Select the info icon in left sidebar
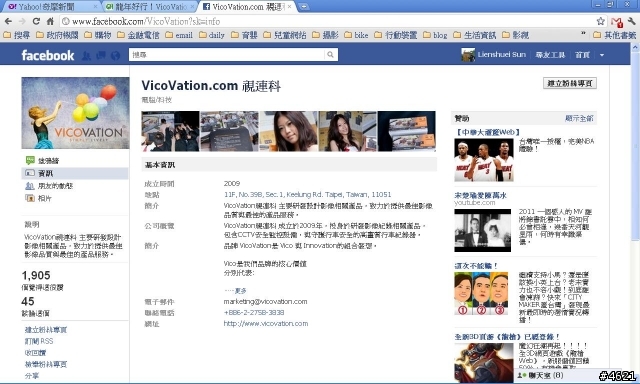Image resolution: width=640 pixels, height=384 pixels. click(30, 173)
